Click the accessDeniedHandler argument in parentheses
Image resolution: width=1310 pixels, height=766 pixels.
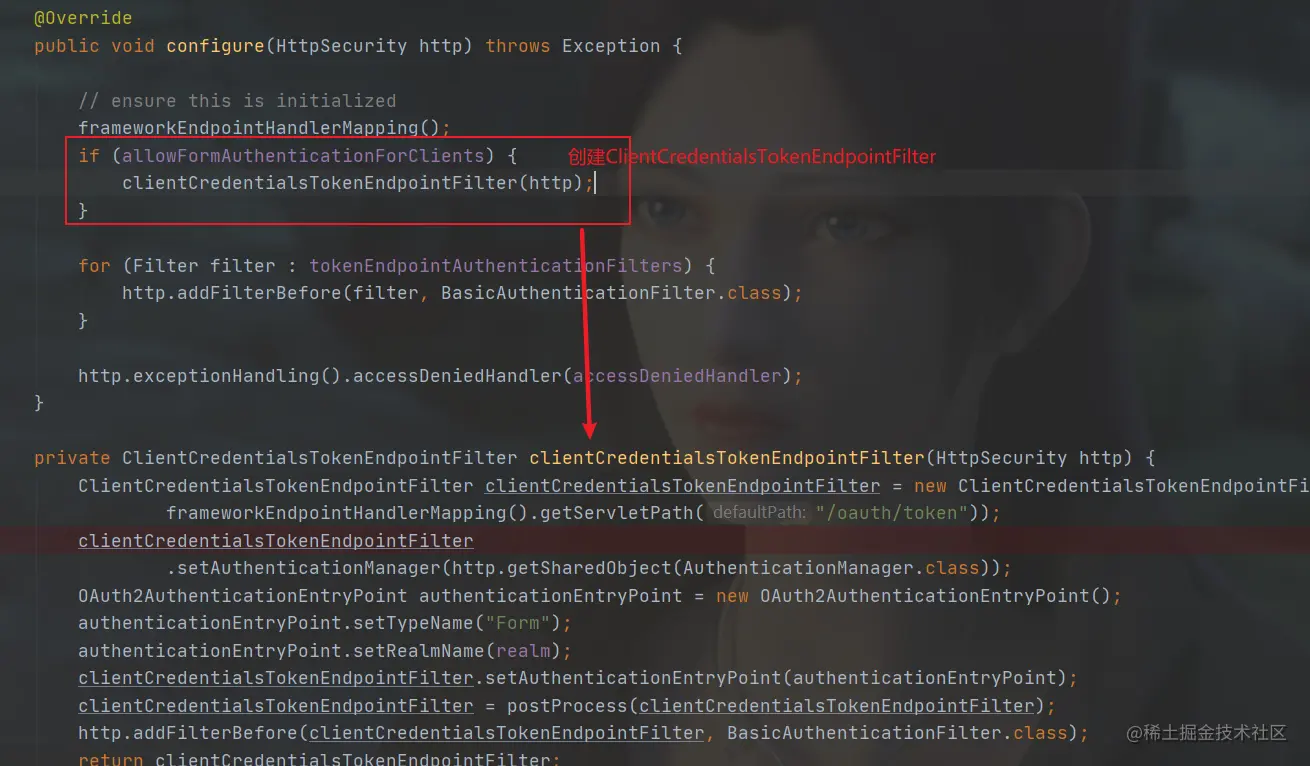point(677,376)
